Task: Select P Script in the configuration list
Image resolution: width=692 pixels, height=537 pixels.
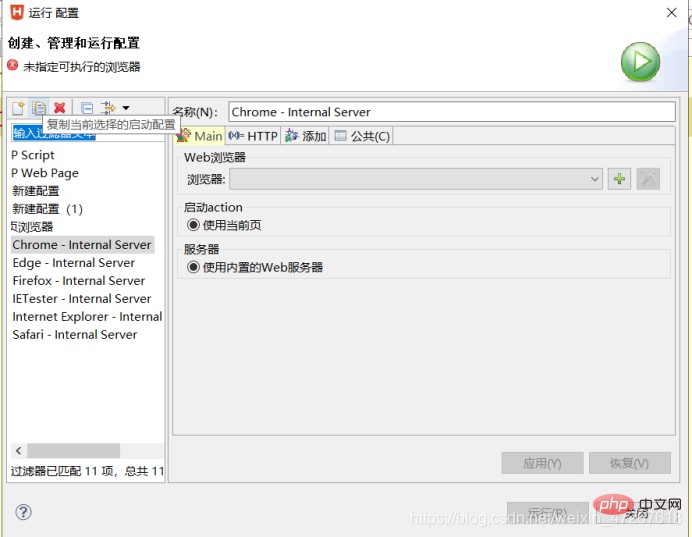Action: point(33,155)
